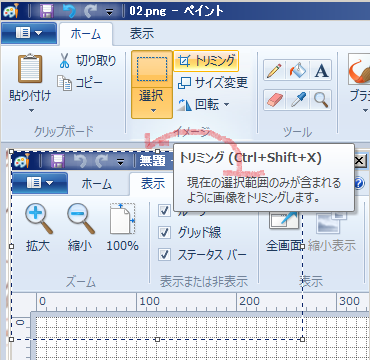The width and height of the screenshot is (370, 360).
Task: Select the Magnifier tool
Action: click(321, 99)
